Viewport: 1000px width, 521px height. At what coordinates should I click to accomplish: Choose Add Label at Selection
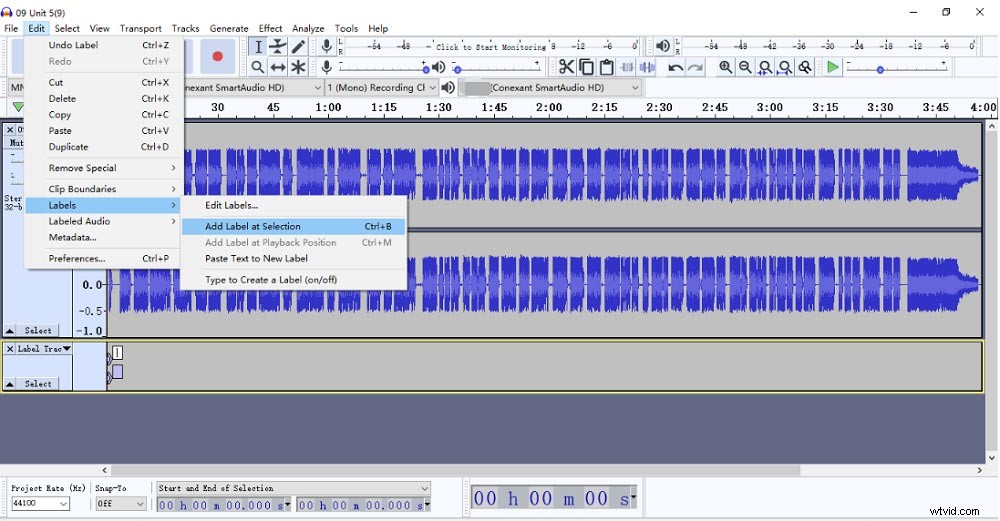point(293,226)
